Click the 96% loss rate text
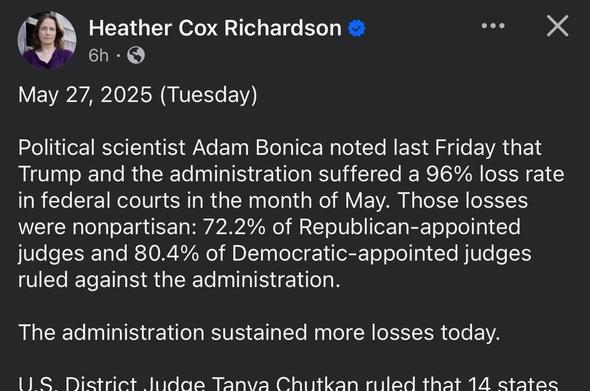 pos(495,174)
